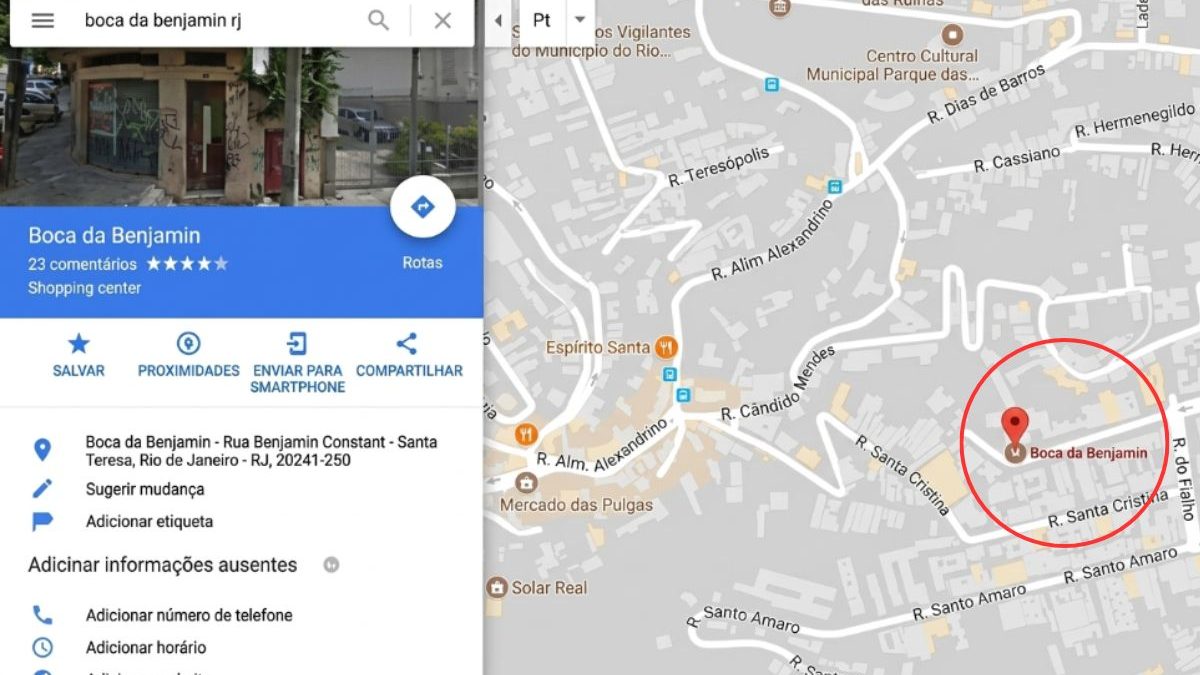Open the hamburger menu in search bar

point(42,20)
